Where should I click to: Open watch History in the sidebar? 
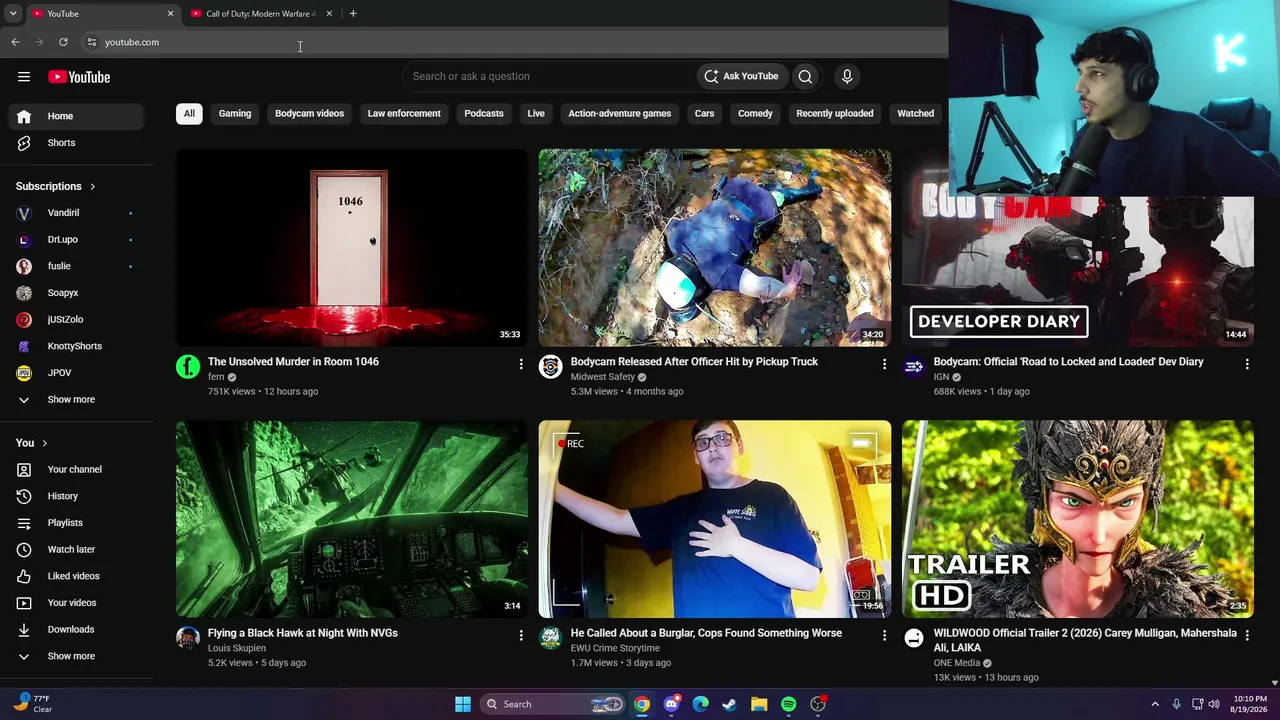[77, 496]
